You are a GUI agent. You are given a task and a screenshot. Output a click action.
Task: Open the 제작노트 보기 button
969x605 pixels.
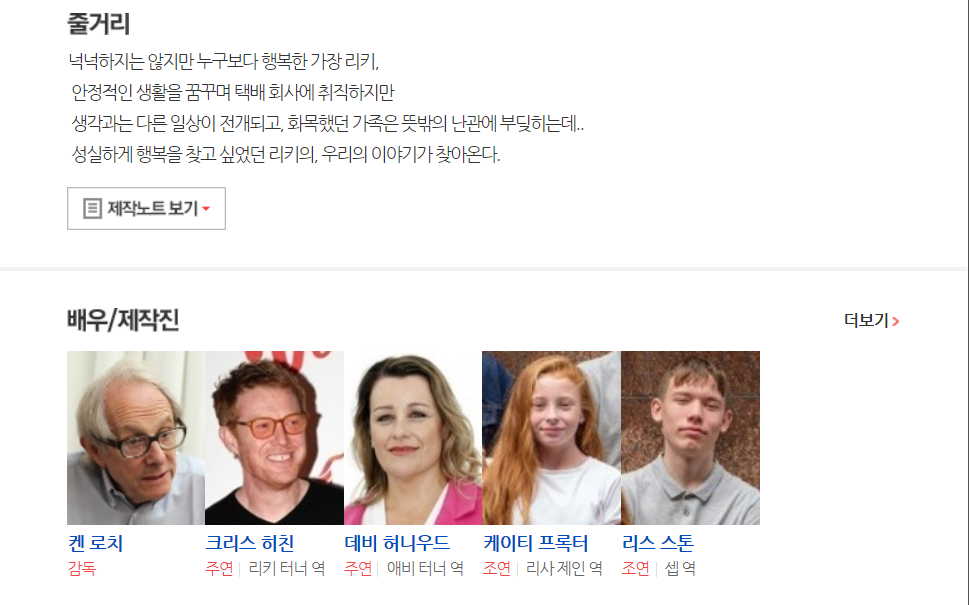[x=146, y=208]
